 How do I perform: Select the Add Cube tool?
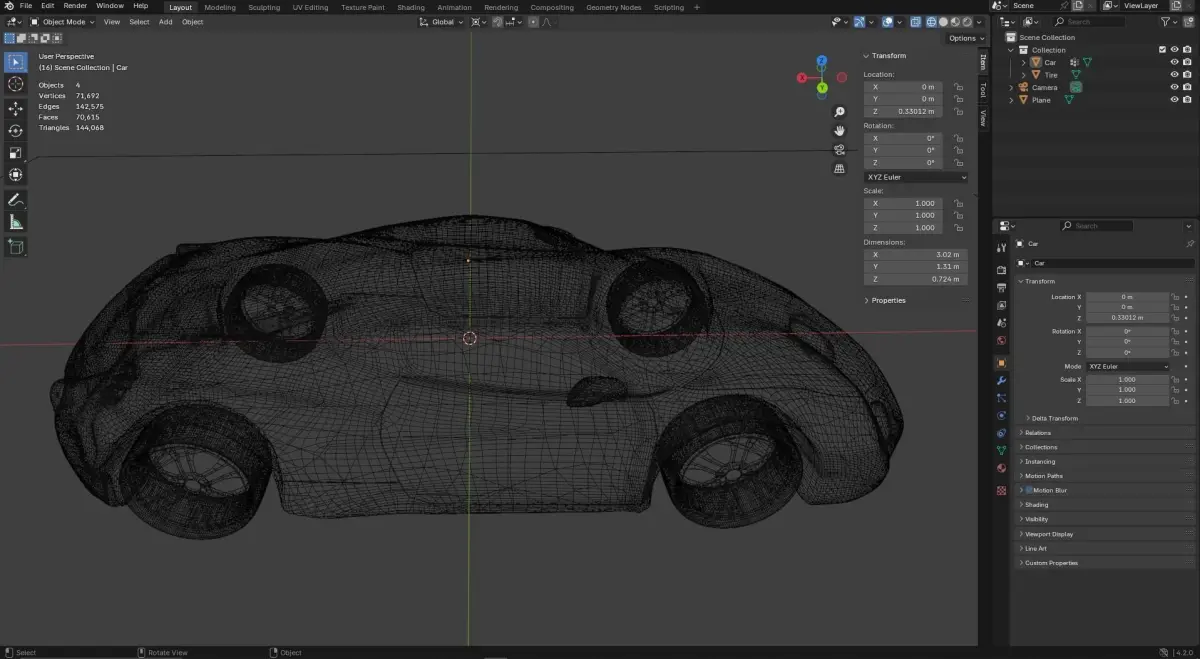pyautogui.click(x=16, y=246)
